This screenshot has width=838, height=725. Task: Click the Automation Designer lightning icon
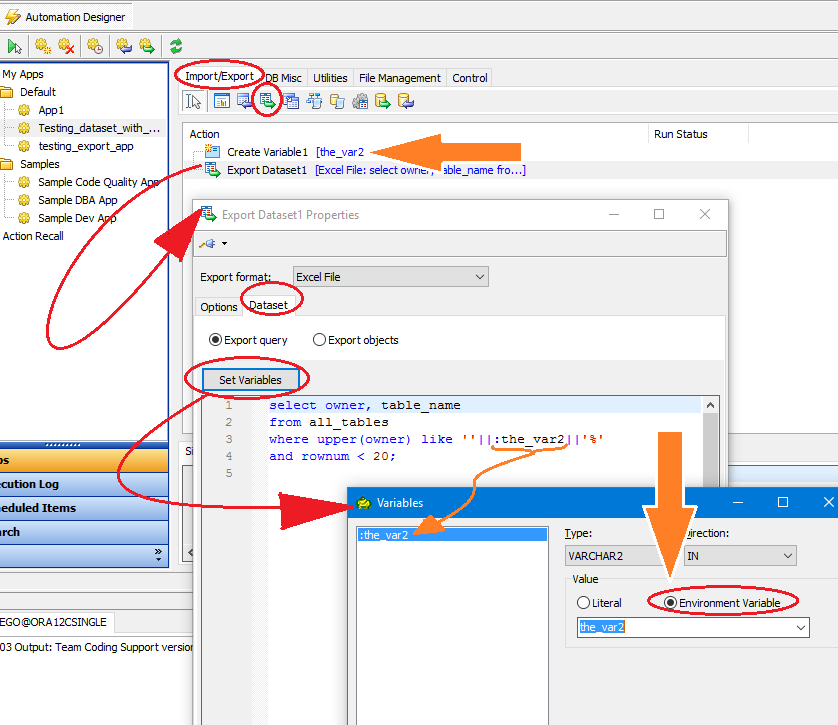coord(13,17)
